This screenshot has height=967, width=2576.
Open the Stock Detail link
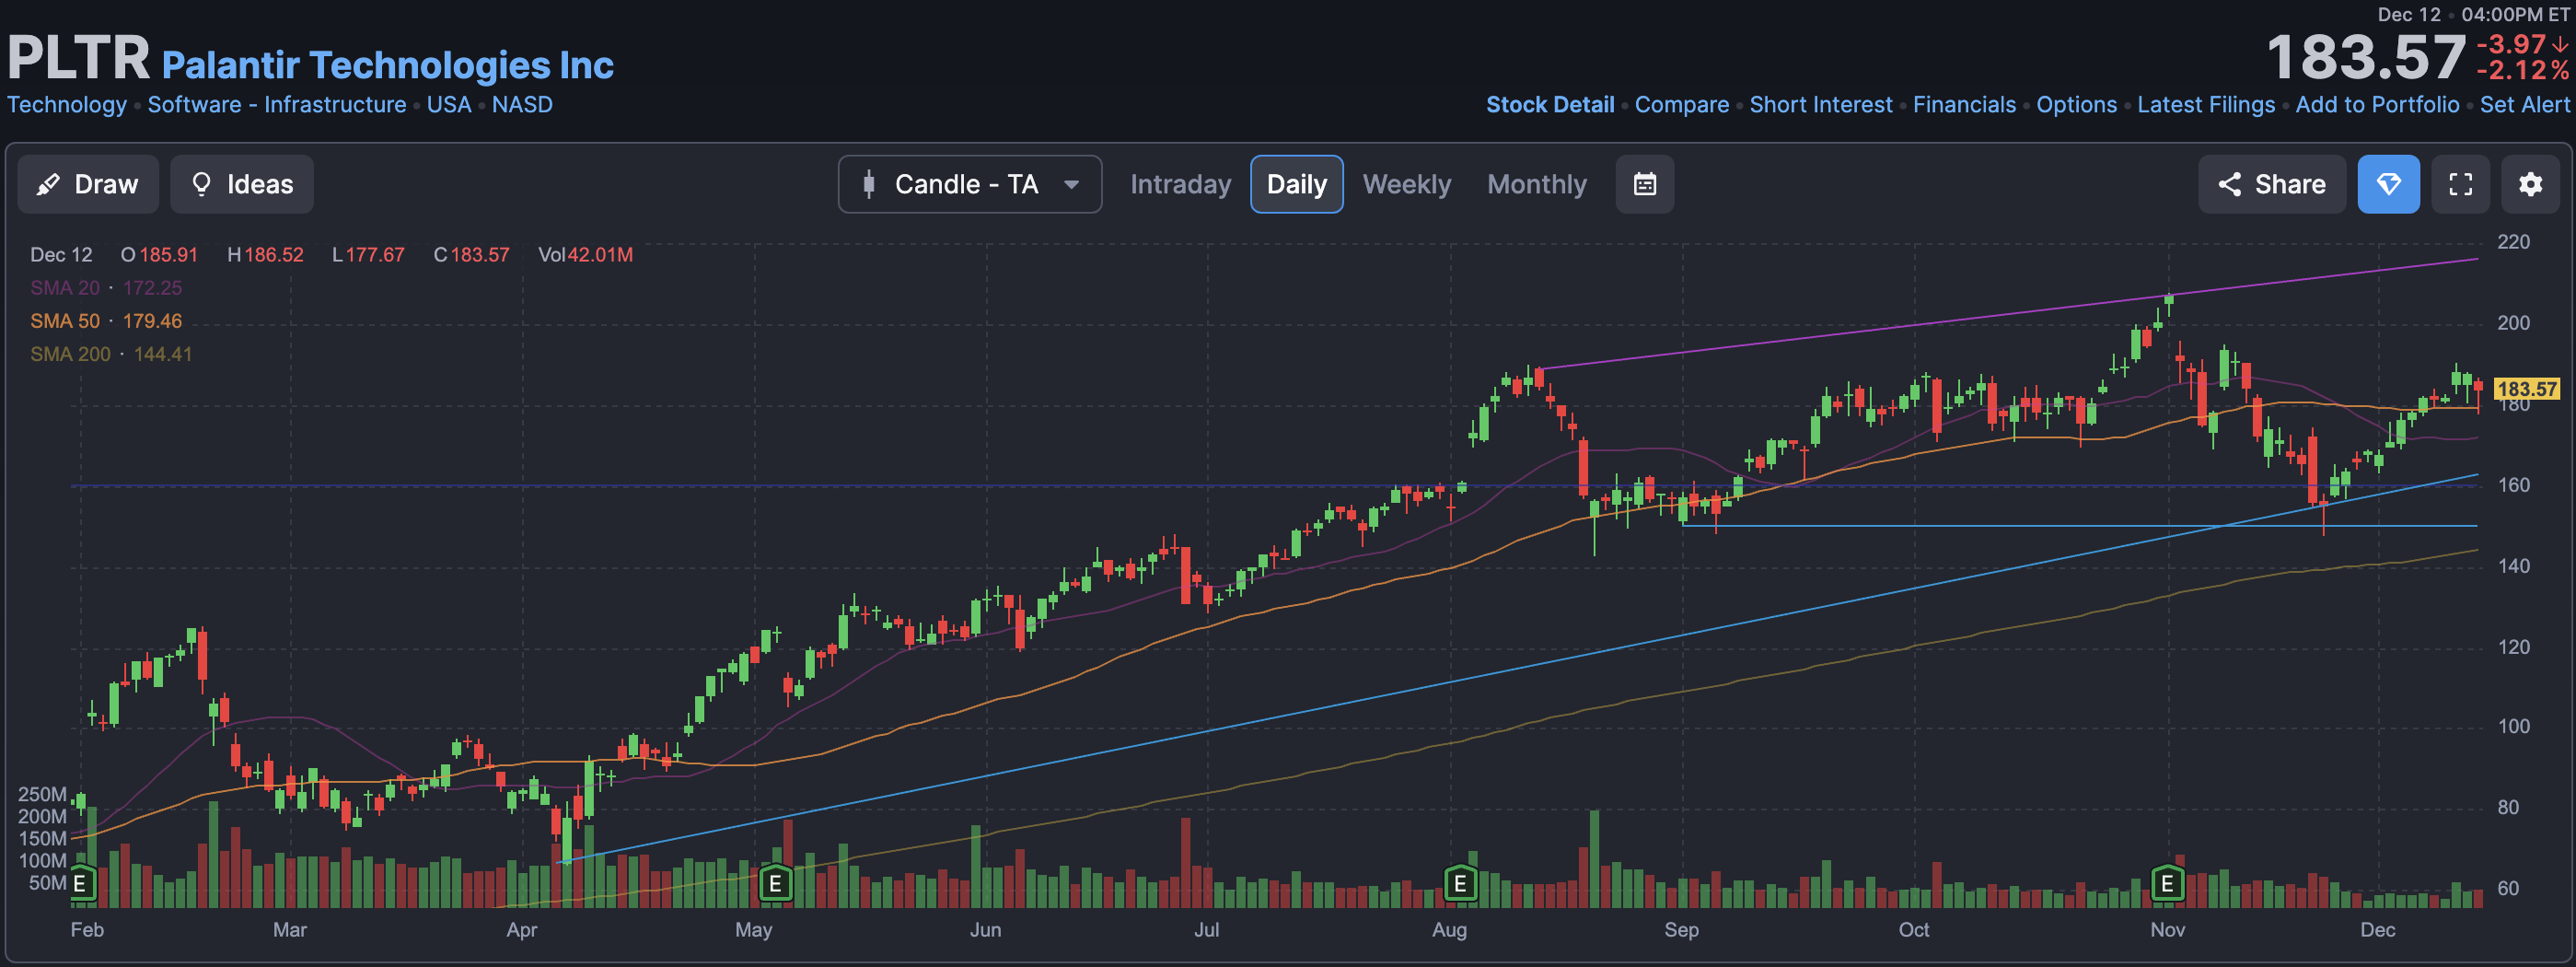point(1549,105)
